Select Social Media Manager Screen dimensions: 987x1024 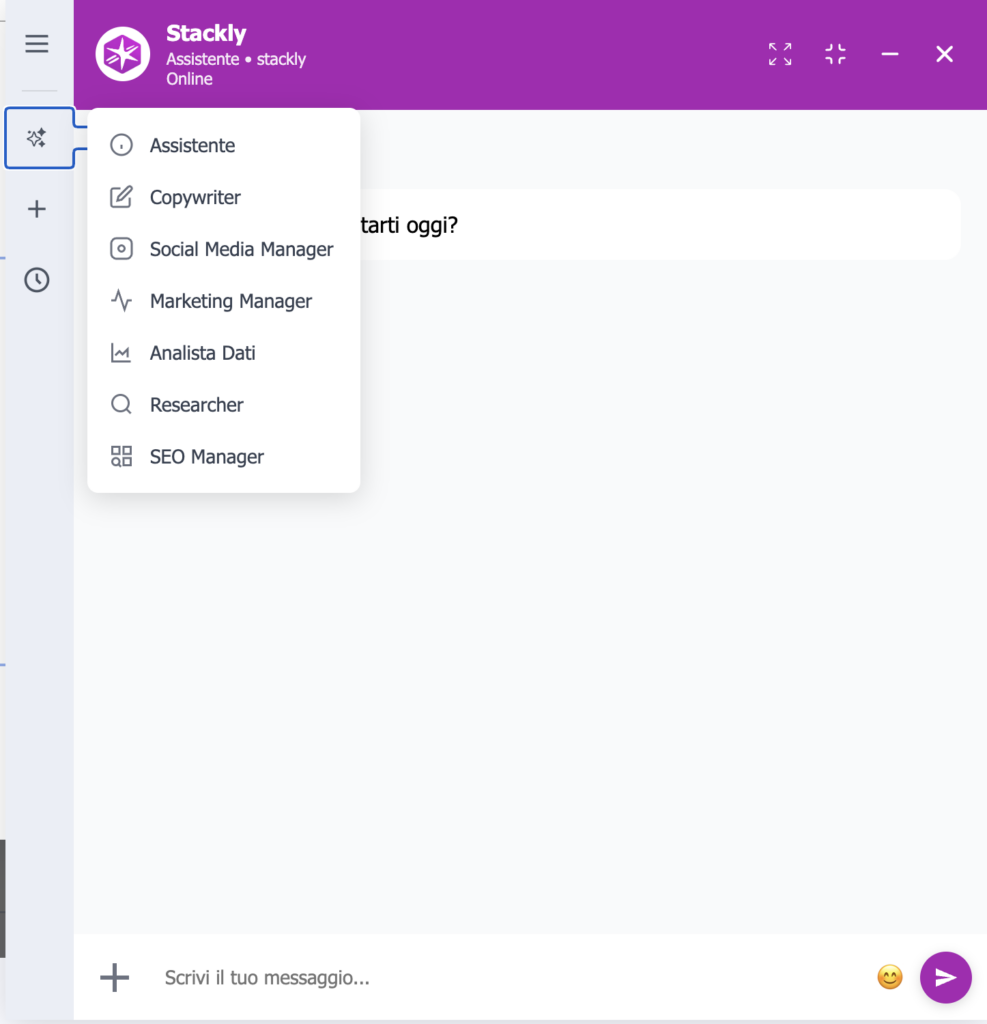(223, 249)
